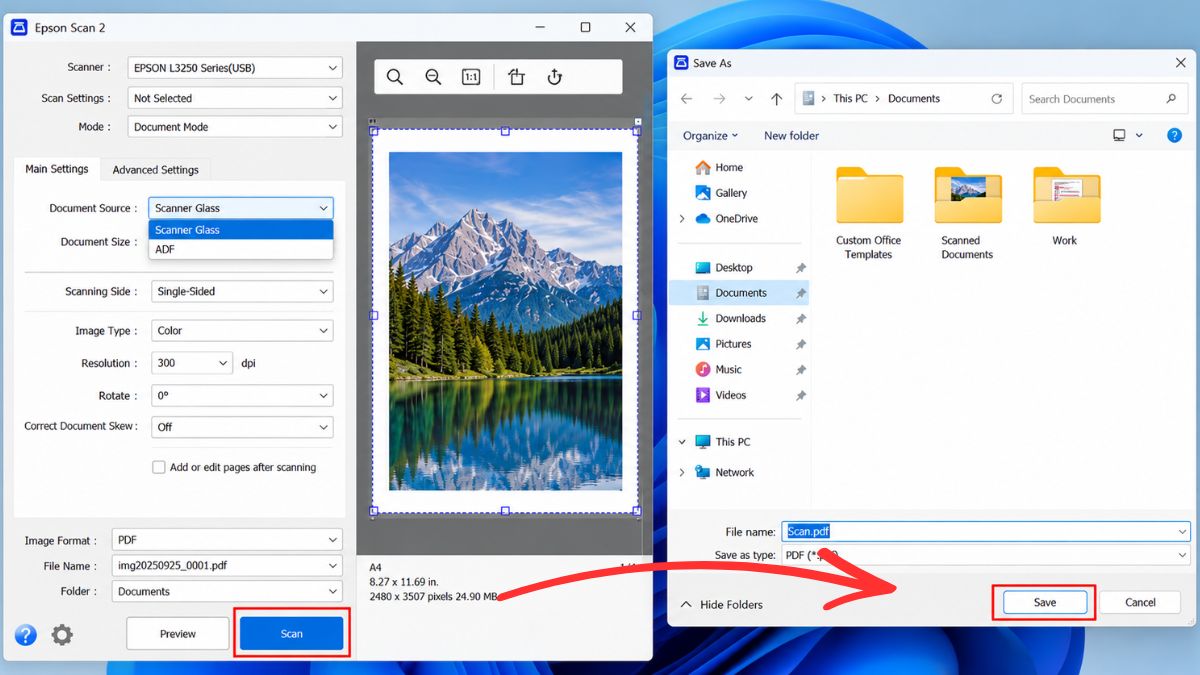Open the Mode dropdown
Screen dimensions: 1200x675
235,127
